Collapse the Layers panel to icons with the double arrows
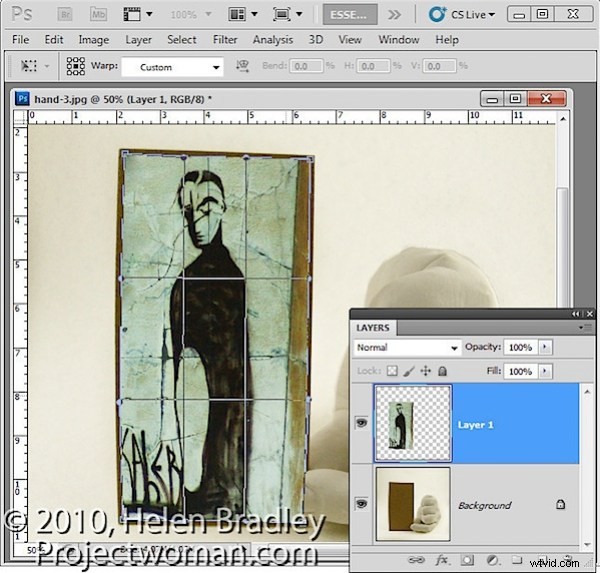 tap(576, 314)
